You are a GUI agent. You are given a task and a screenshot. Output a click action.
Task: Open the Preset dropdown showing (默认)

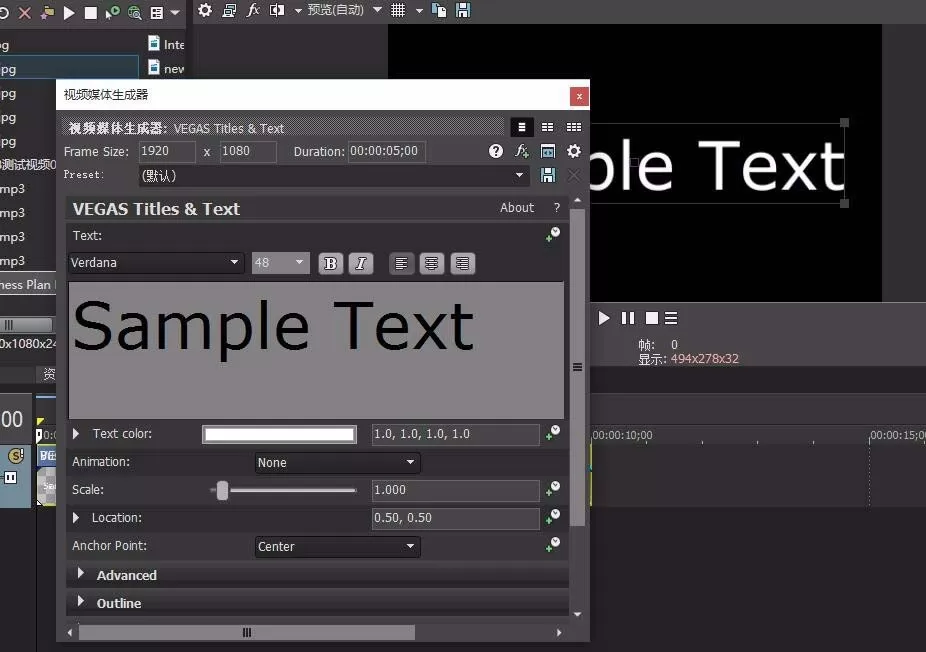[x=333, y=175]
